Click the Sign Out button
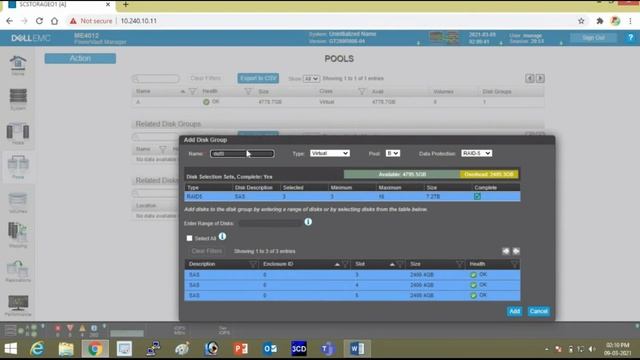 point(593,38)
